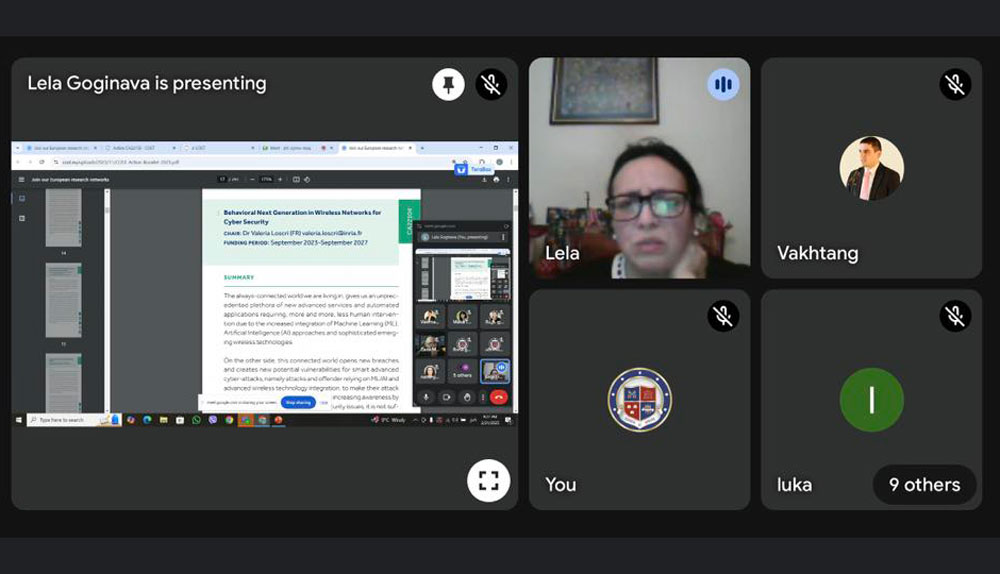Click muted microphone icon on luka's tile
1000x574 pixels.
tap(955, 316)
